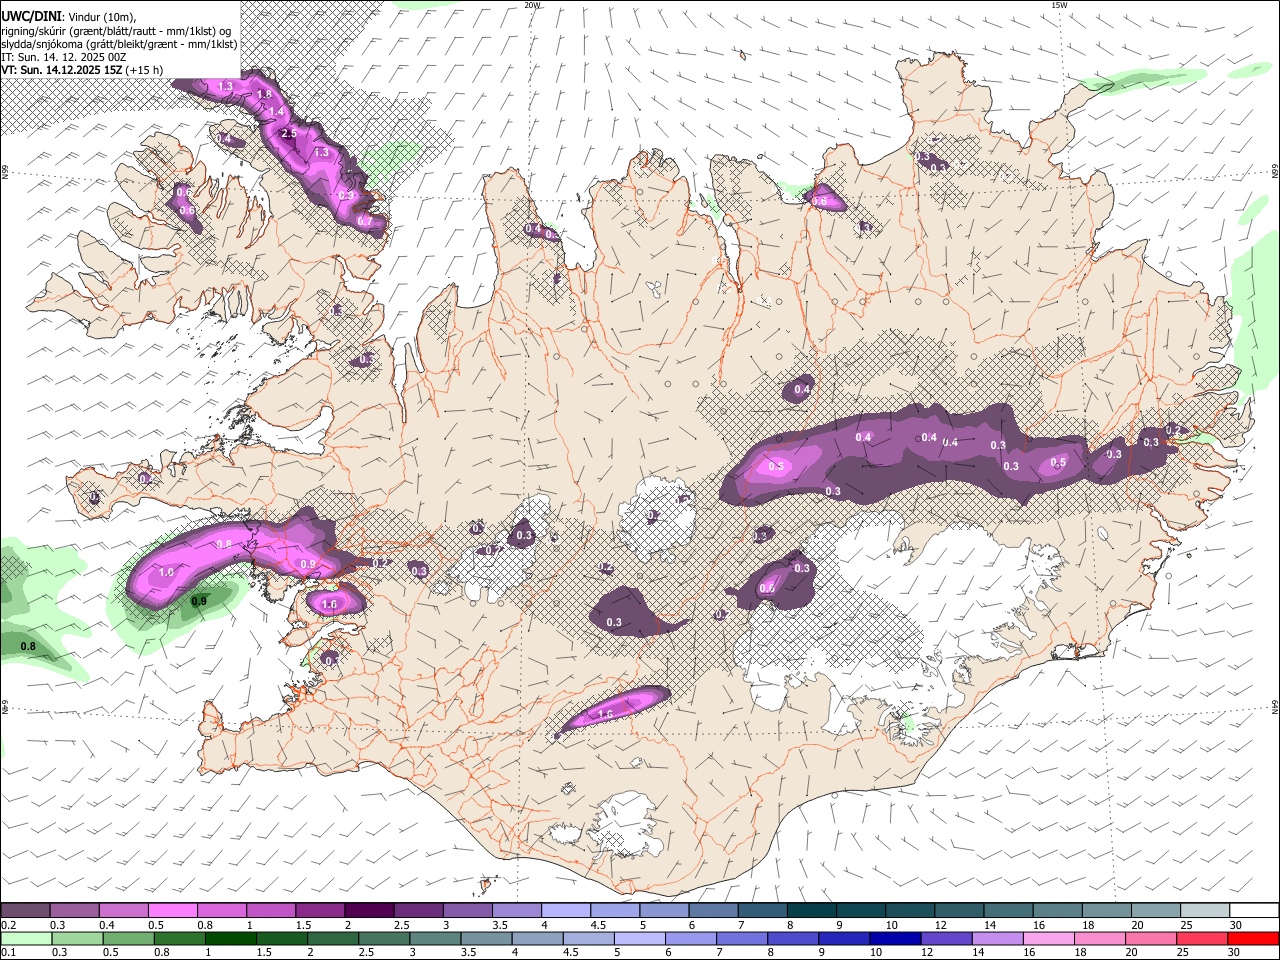Click the black 0.8 value on green rain area
Viewport: 1280px width, 960px height.
pyautogui.click(x=28, y=646)
